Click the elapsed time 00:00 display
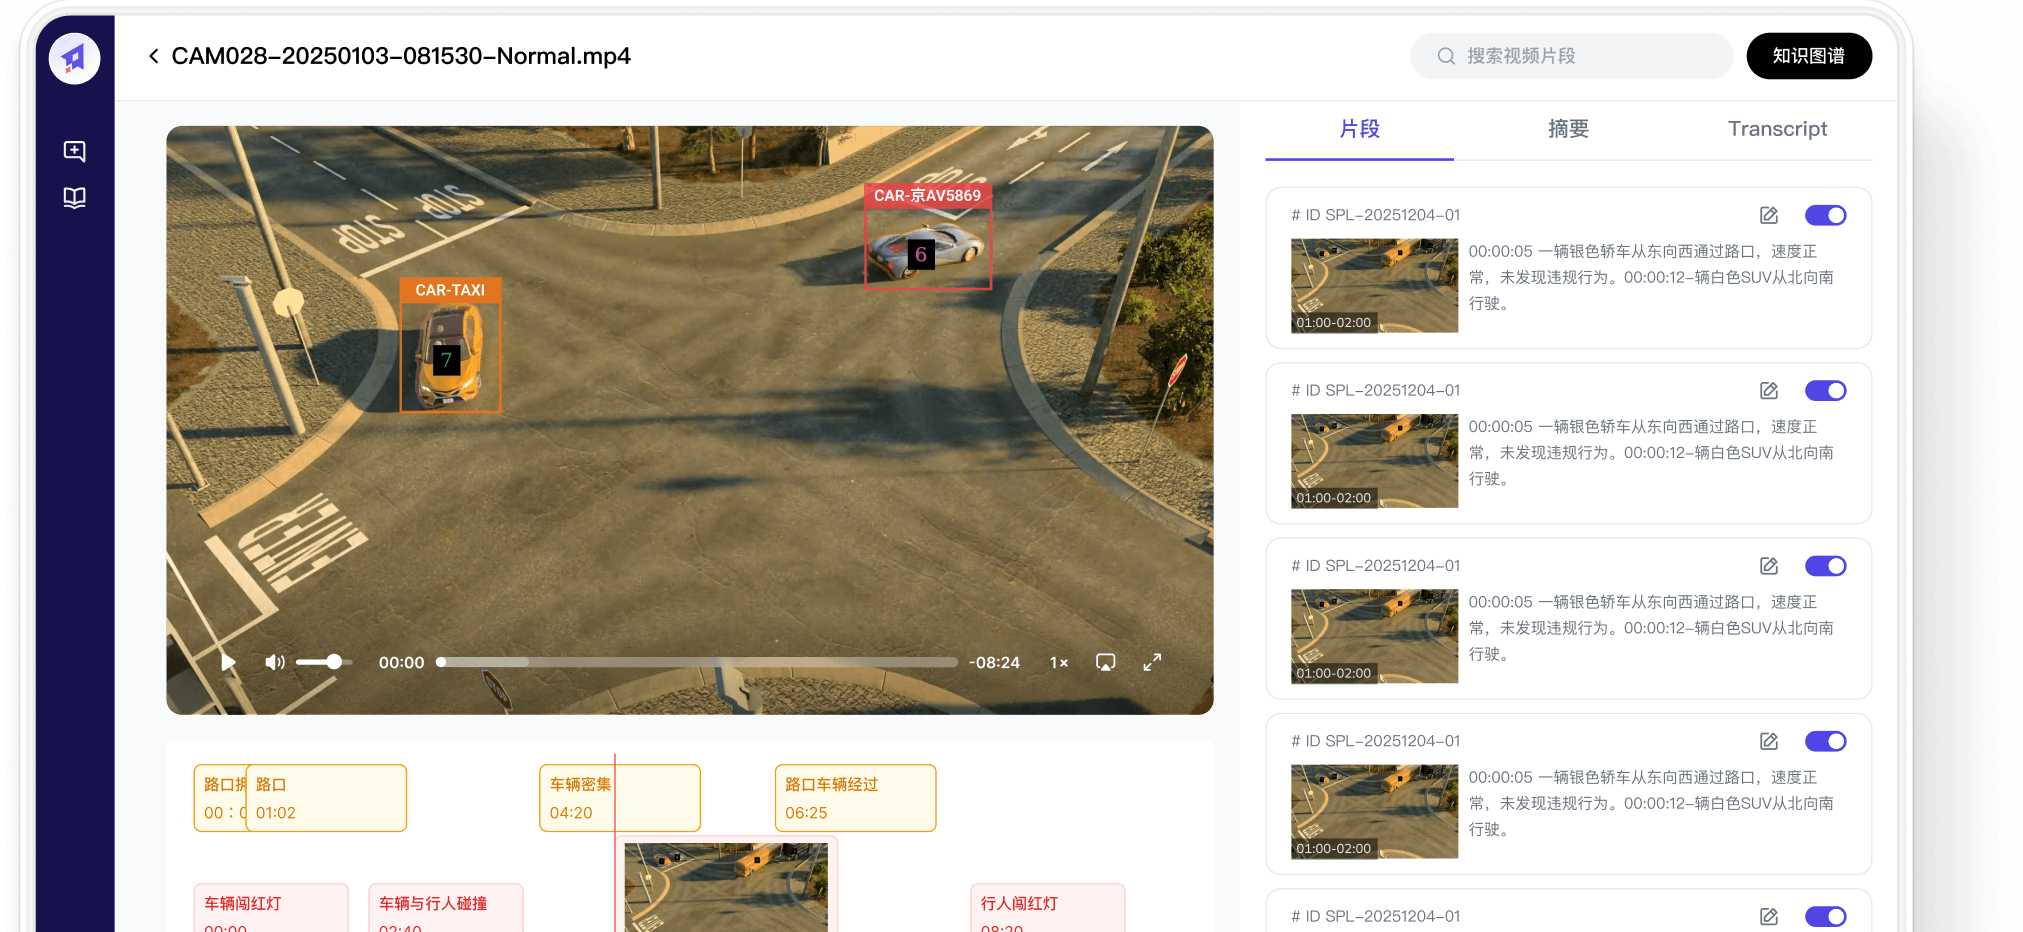Image resolution: width=2023 pixels, height=932 pixels. (401, 662)
